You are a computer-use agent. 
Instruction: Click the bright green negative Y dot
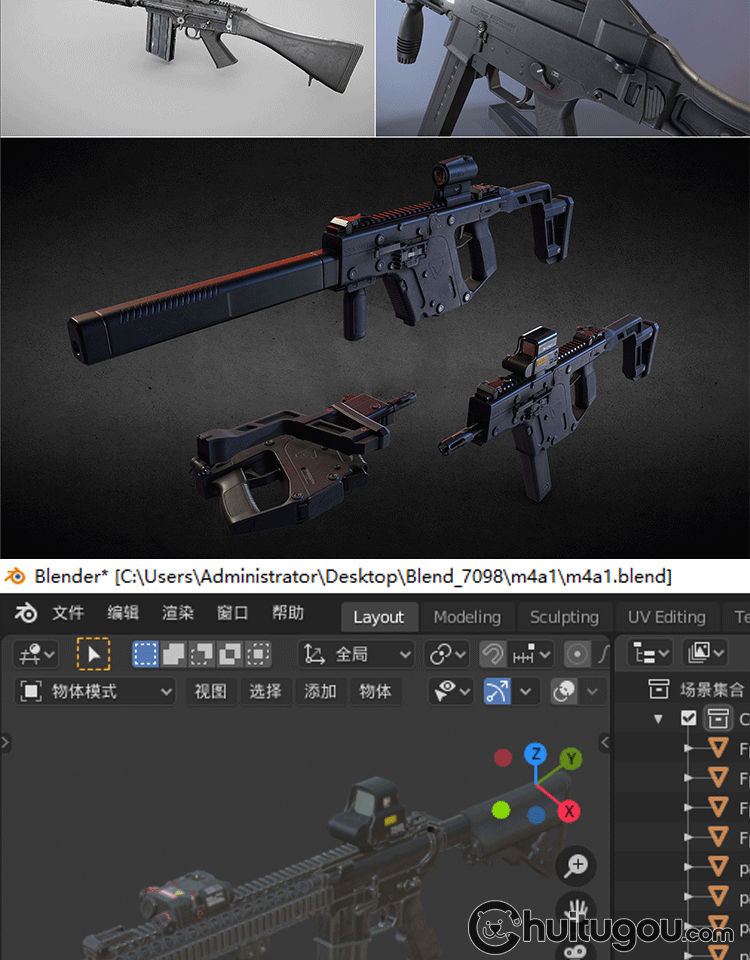coord(501,811)
